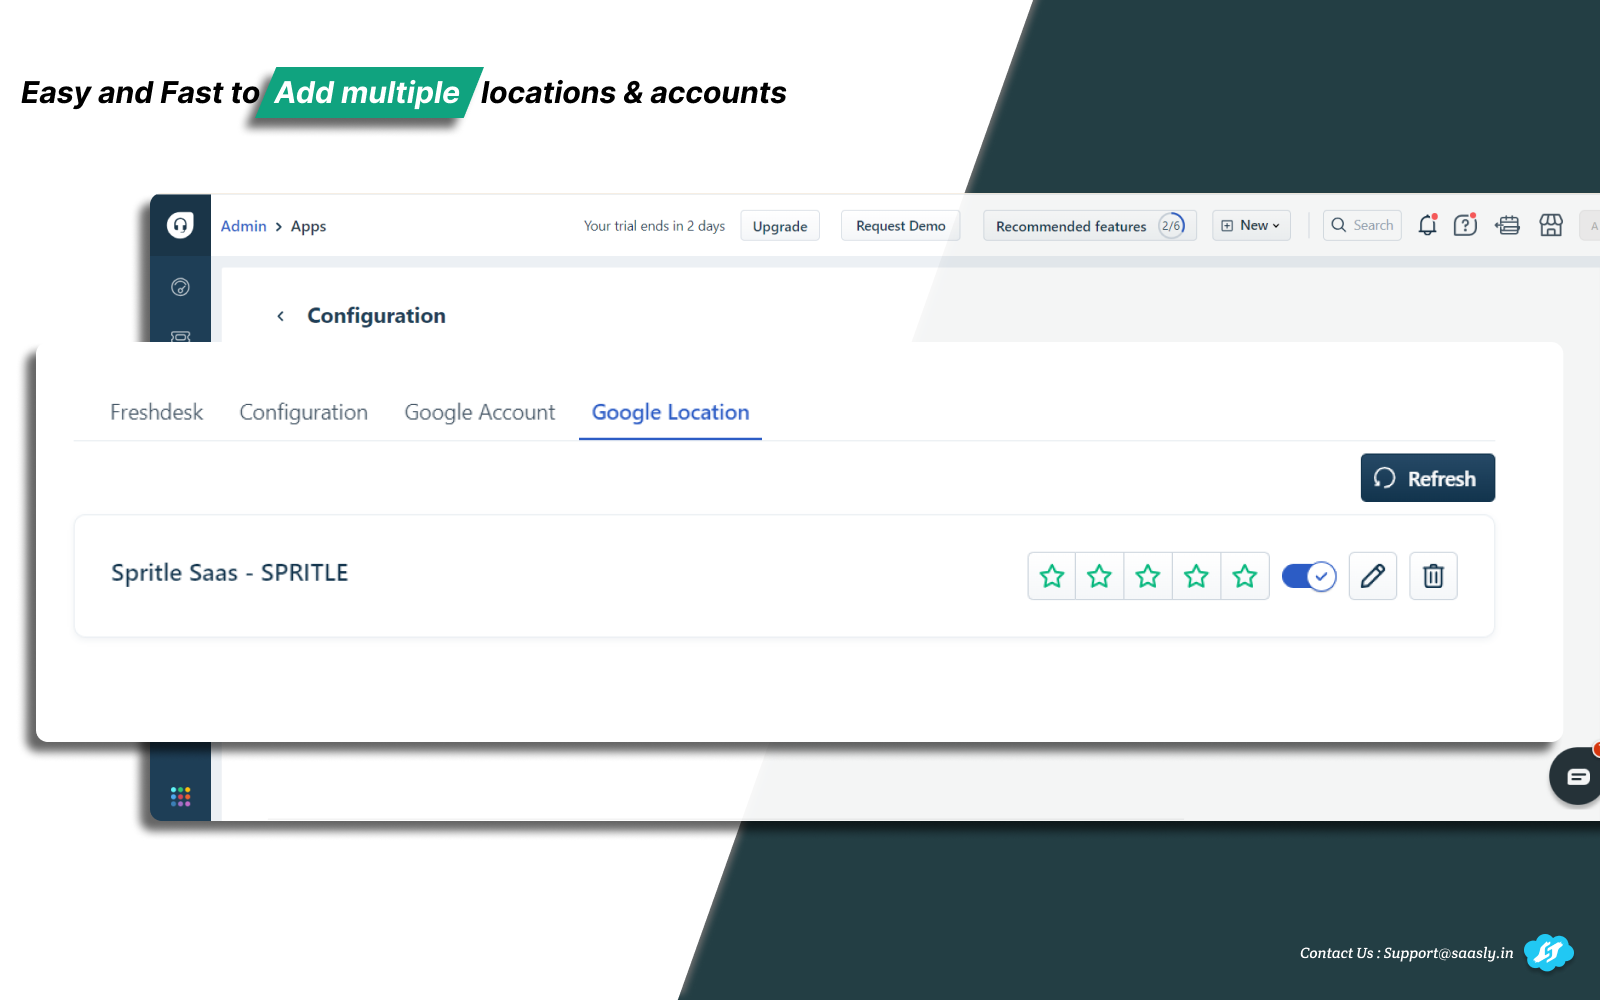Select the Google Location tab
Viewport: 1600px width, 1000px height.
click(670, 412)
